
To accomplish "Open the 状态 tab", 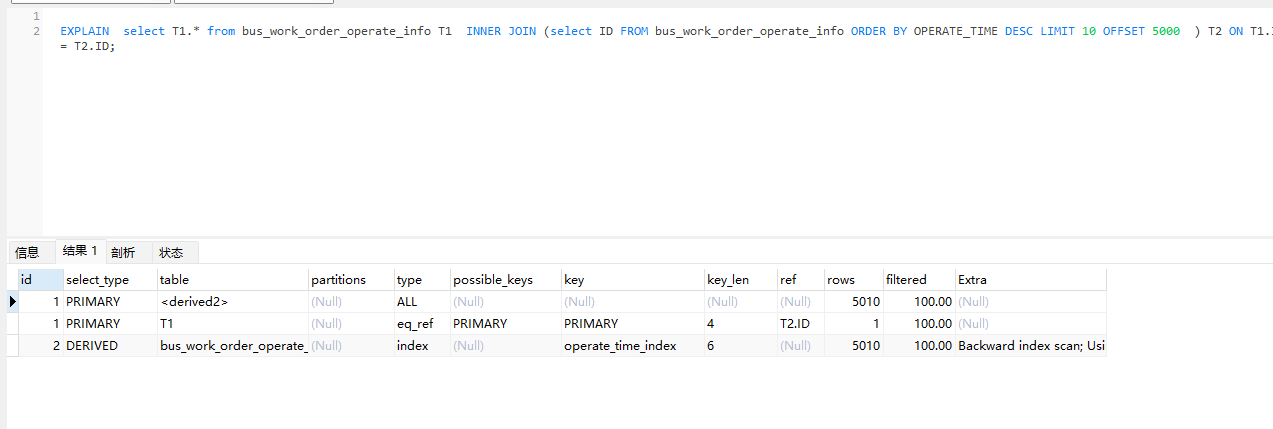I will point(171,253).
